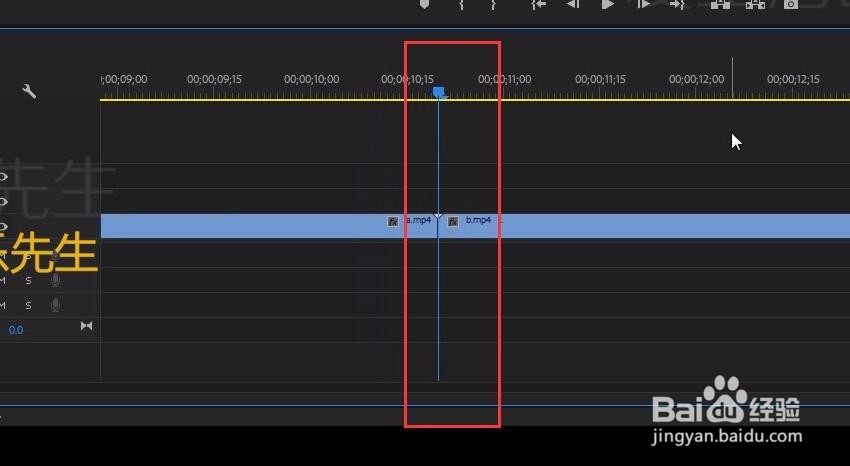850x466 pixels.
Task: Click the fx badge on b.mp4
Action: 453,221
